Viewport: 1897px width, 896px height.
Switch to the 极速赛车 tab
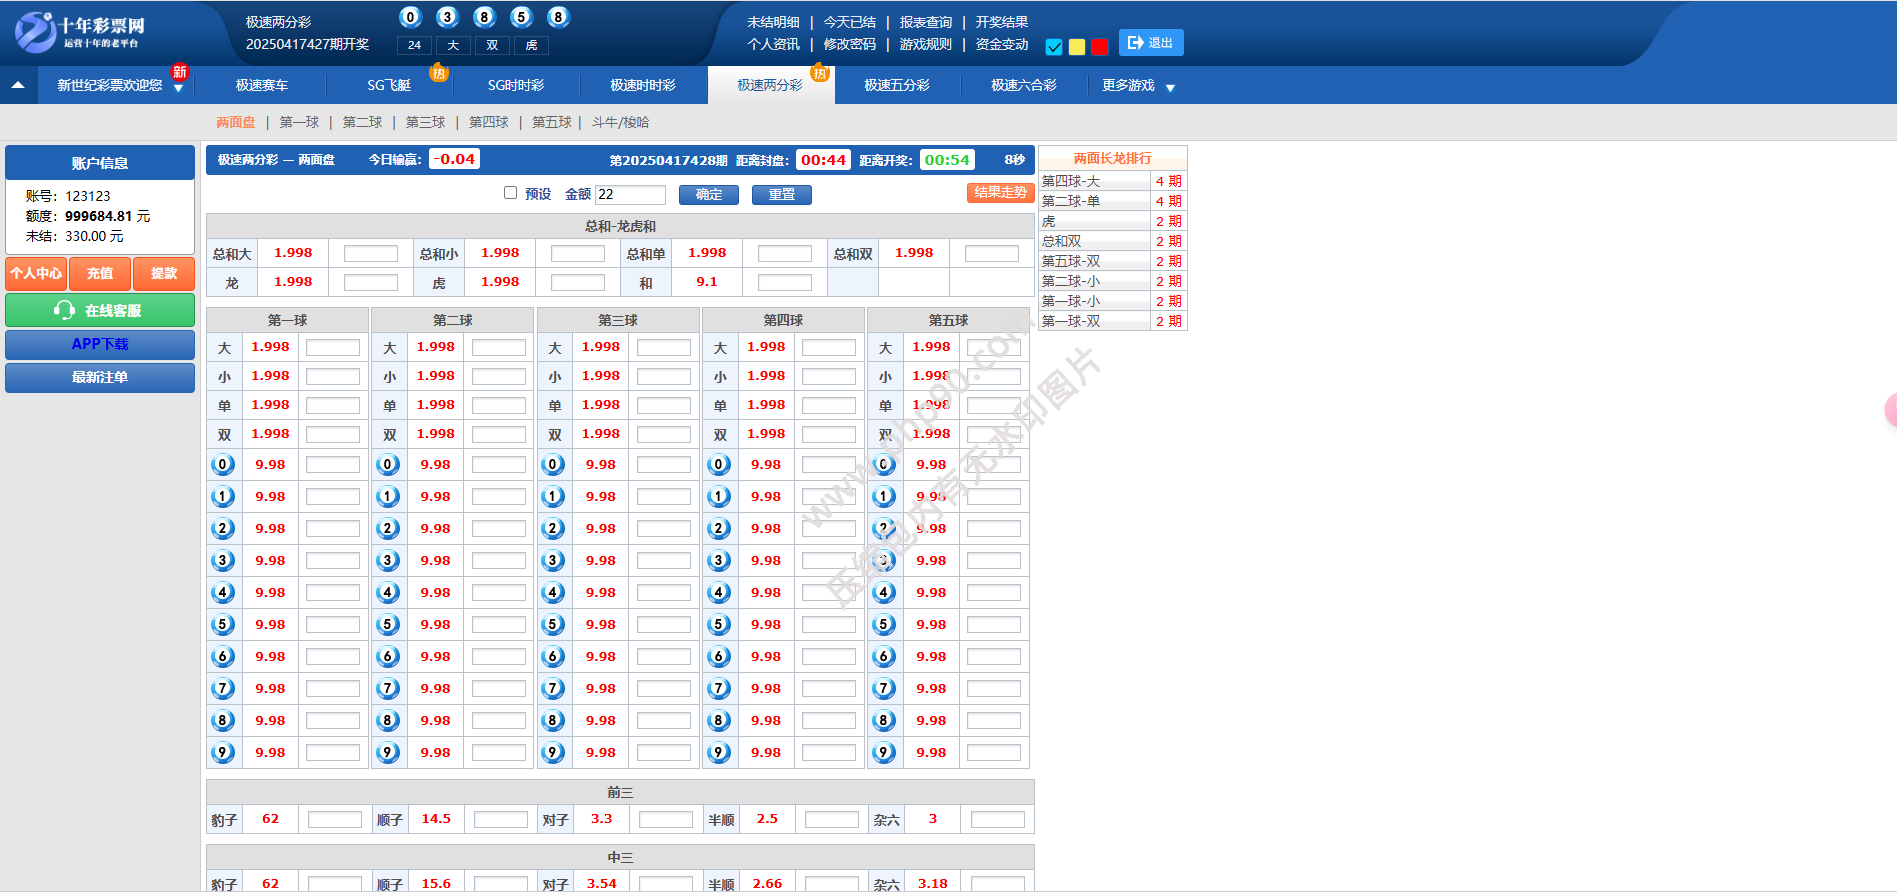click(x=262, y=86)
